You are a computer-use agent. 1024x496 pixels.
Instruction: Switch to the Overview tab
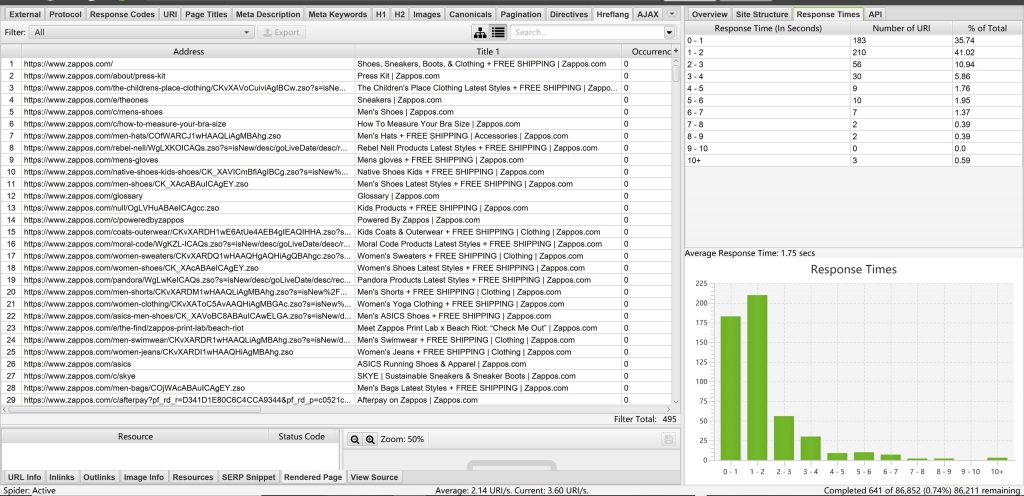[709, 14]
